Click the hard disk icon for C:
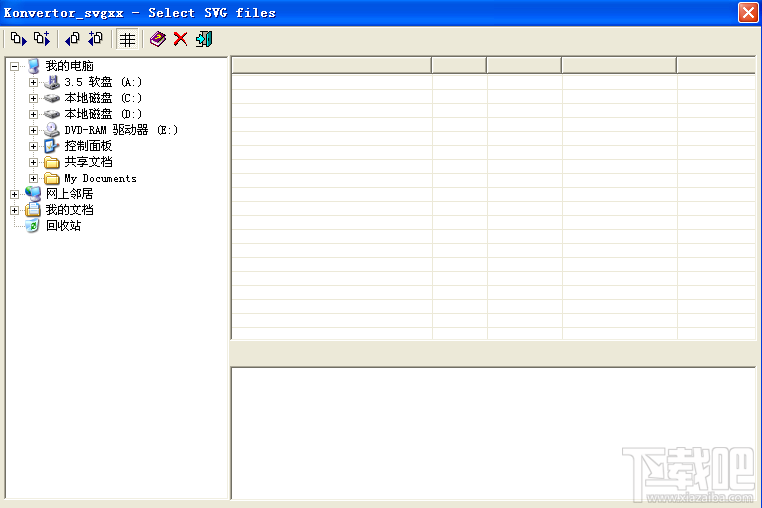 52,98
